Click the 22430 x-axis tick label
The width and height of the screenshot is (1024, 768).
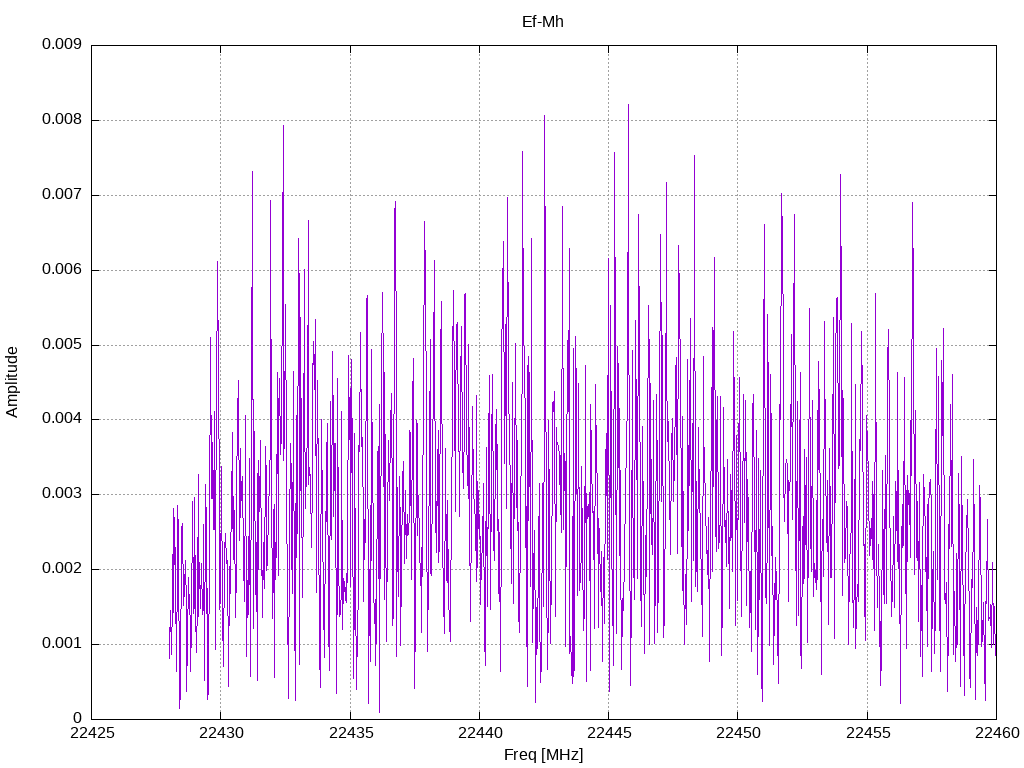(221, 733)
